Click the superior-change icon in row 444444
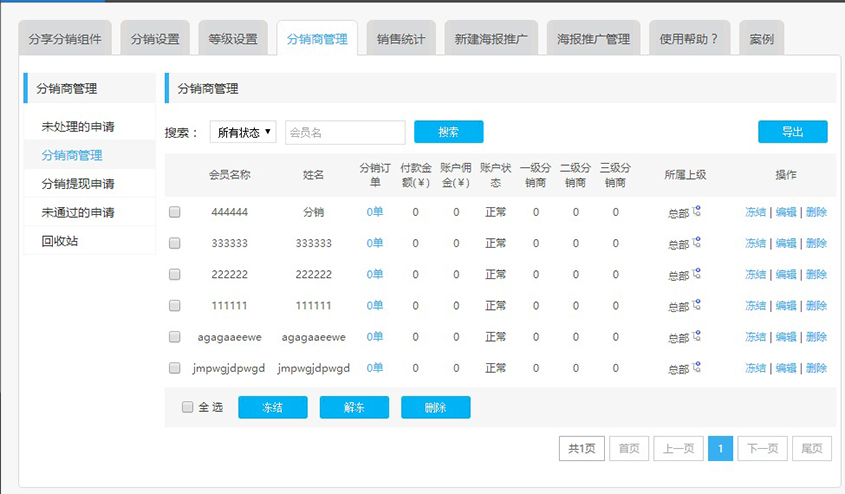The height and width of the screenshot is (494, 845). point(697,212)
